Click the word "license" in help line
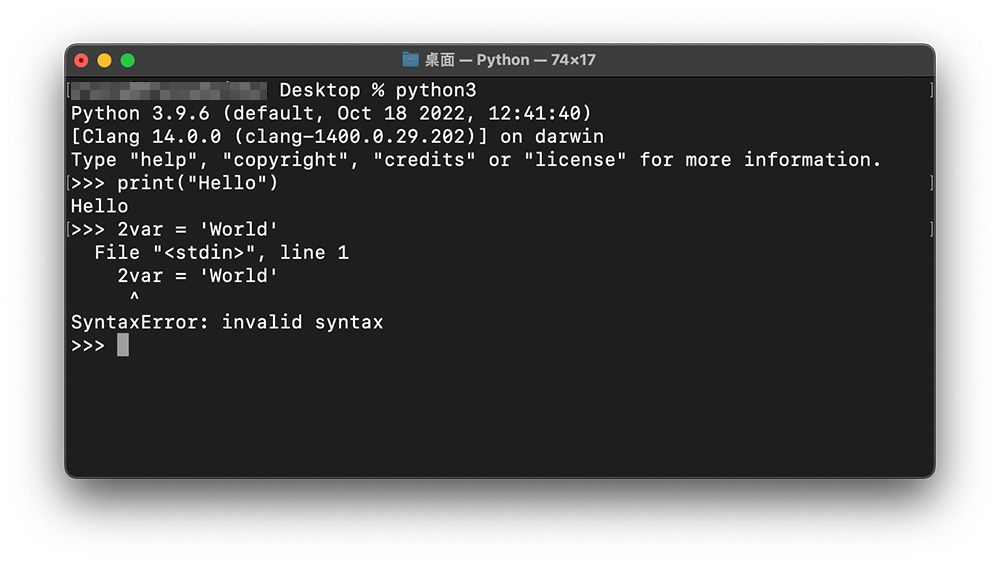 click(575, 160)
